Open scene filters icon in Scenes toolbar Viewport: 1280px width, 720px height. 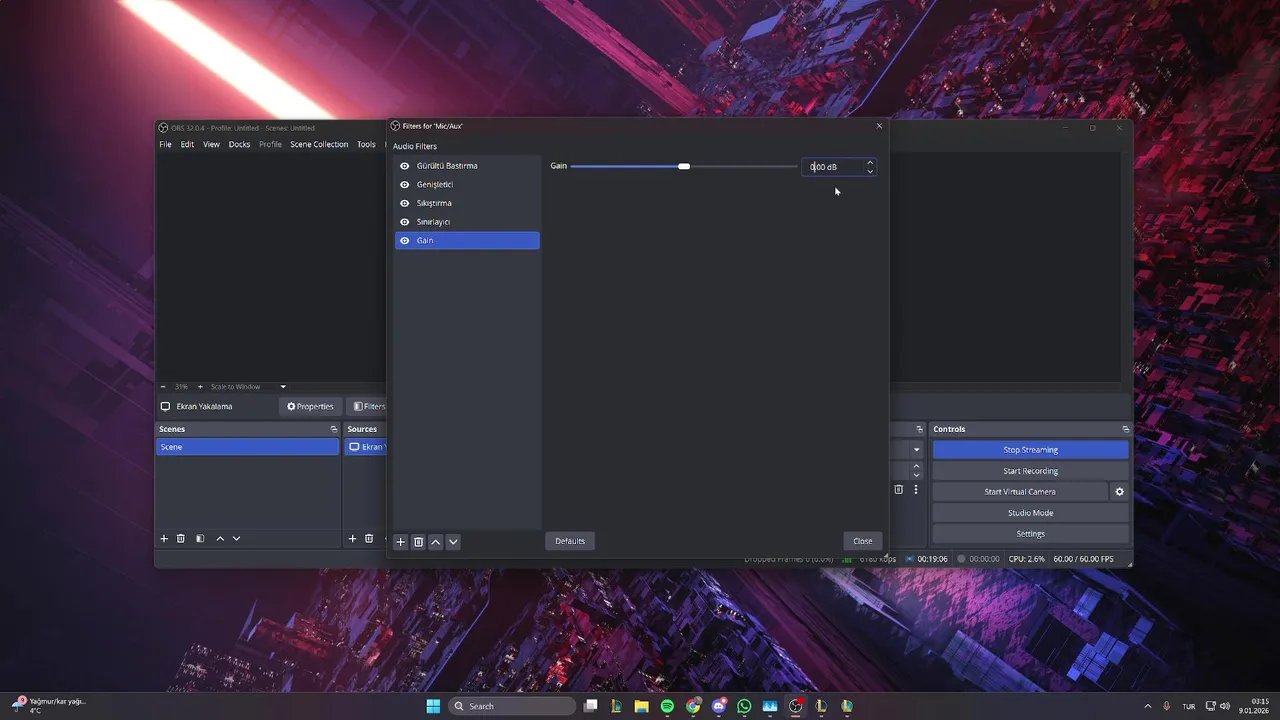tap(200, 538)
